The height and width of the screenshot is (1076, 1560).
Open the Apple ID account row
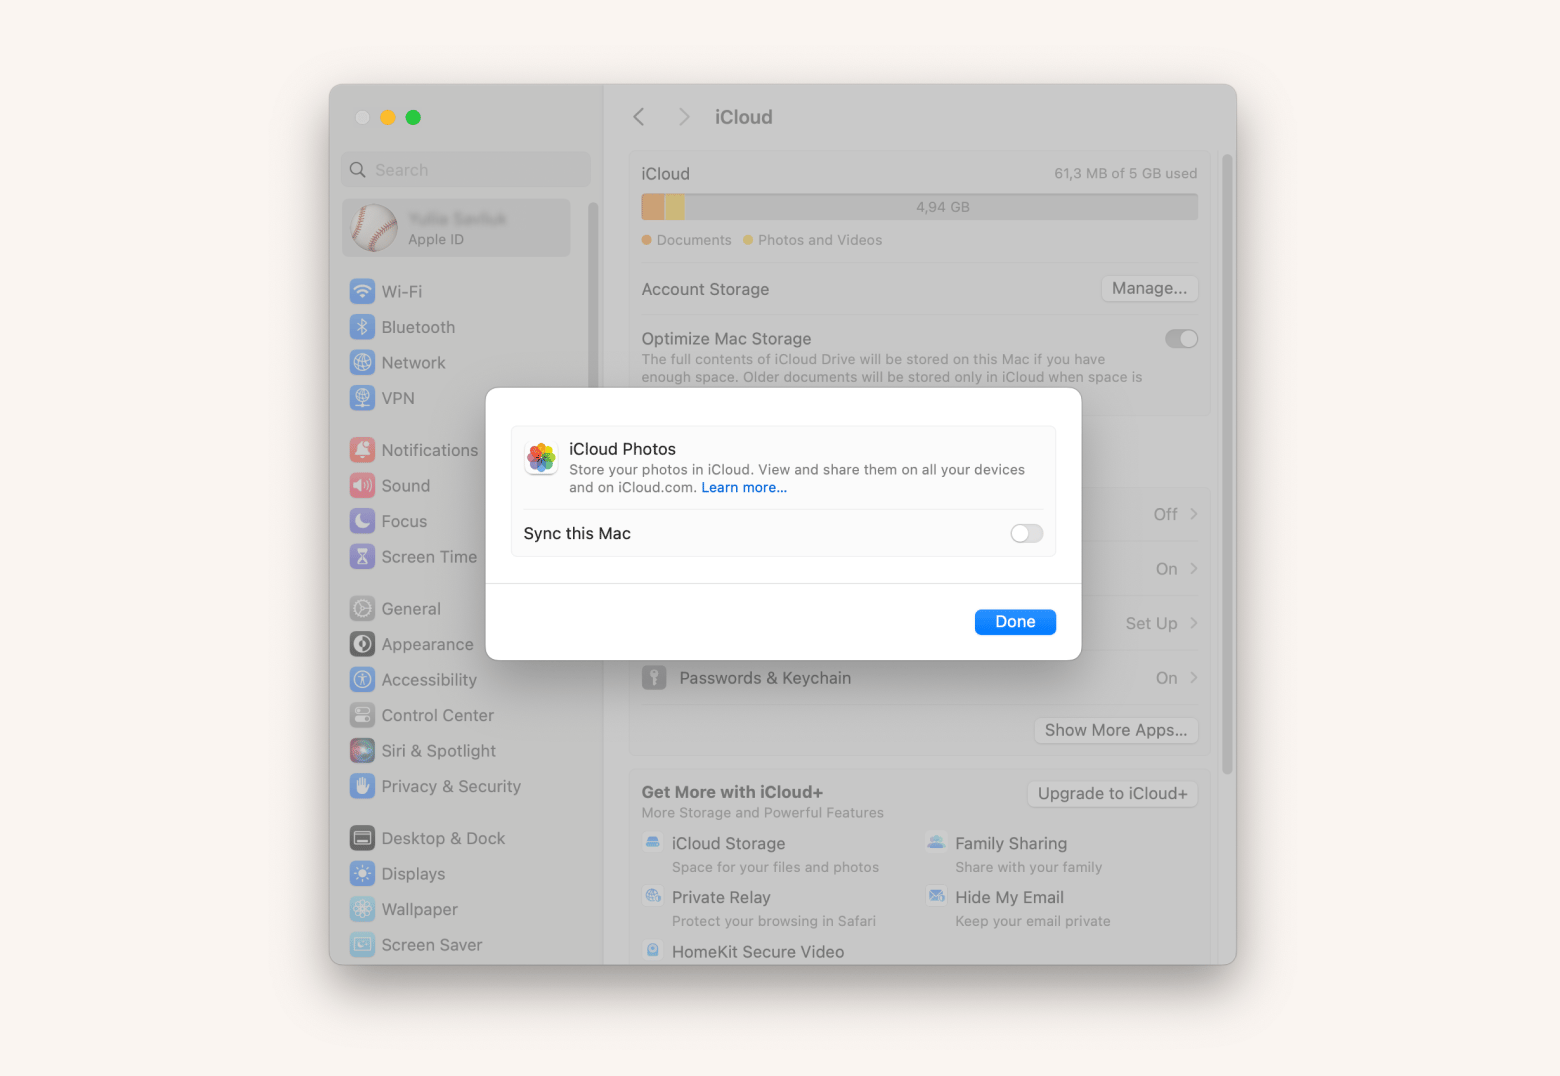click(x=456, y=228)
